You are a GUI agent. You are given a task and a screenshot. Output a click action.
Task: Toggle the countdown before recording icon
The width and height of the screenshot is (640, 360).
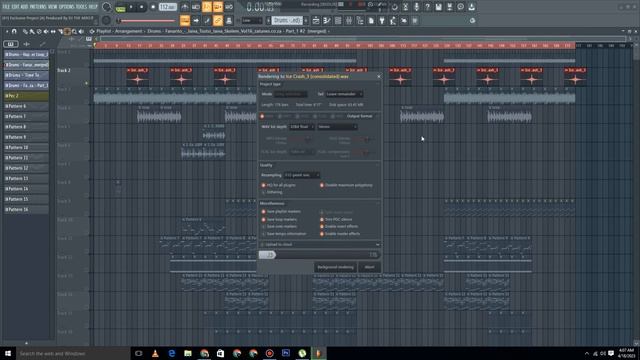207,7
